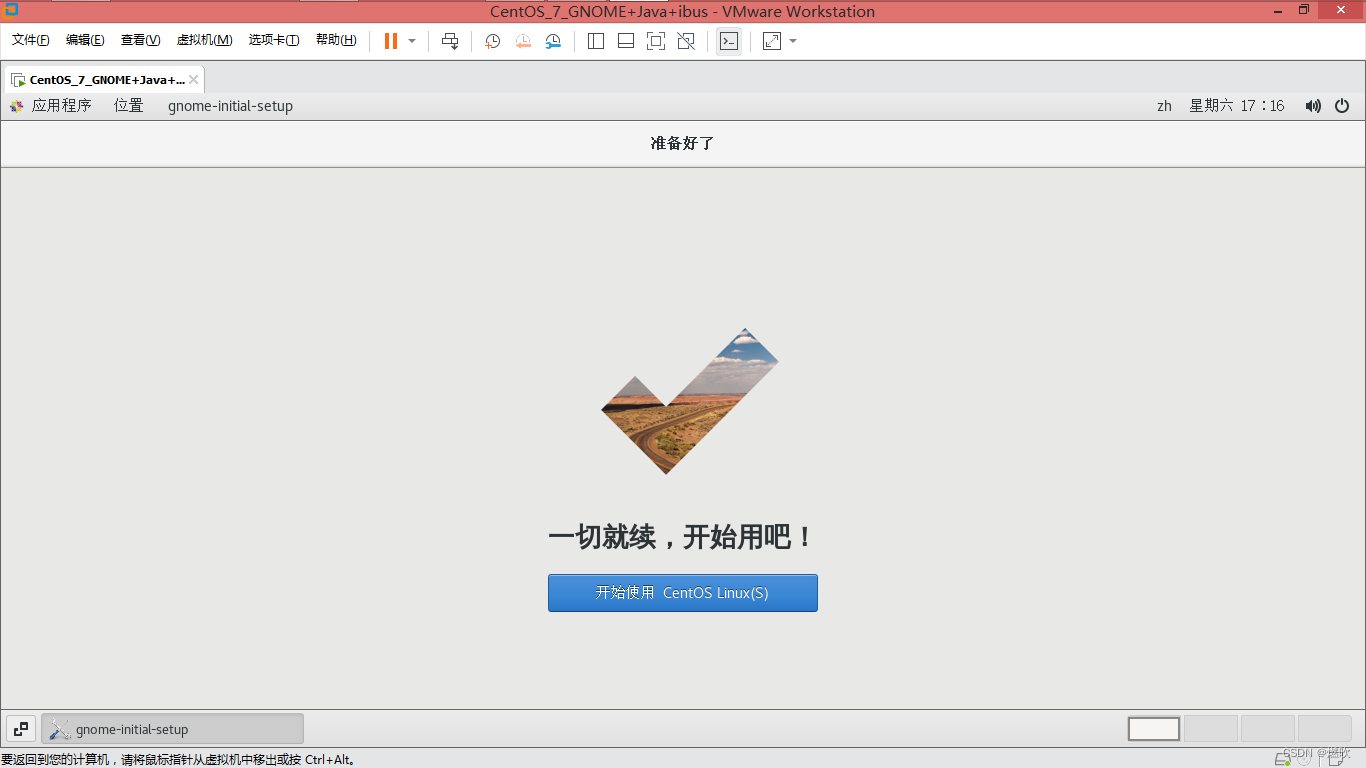This screenshot has width=1366, height=768.
Task: Open the power options dropdown next to pause
Action: pos(412,41)
